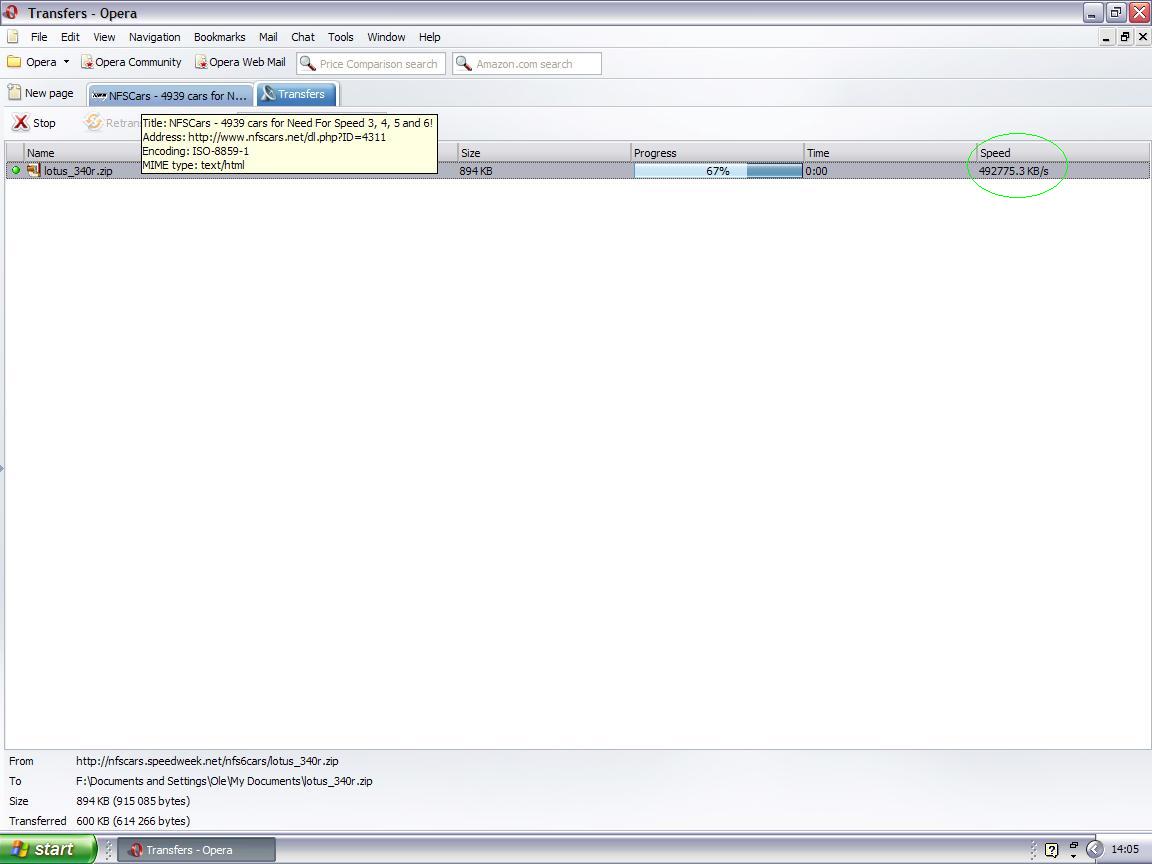The image size is (1152, 864).
Task: Sort by the Speed column header
Action: (x=1063, y=153)
